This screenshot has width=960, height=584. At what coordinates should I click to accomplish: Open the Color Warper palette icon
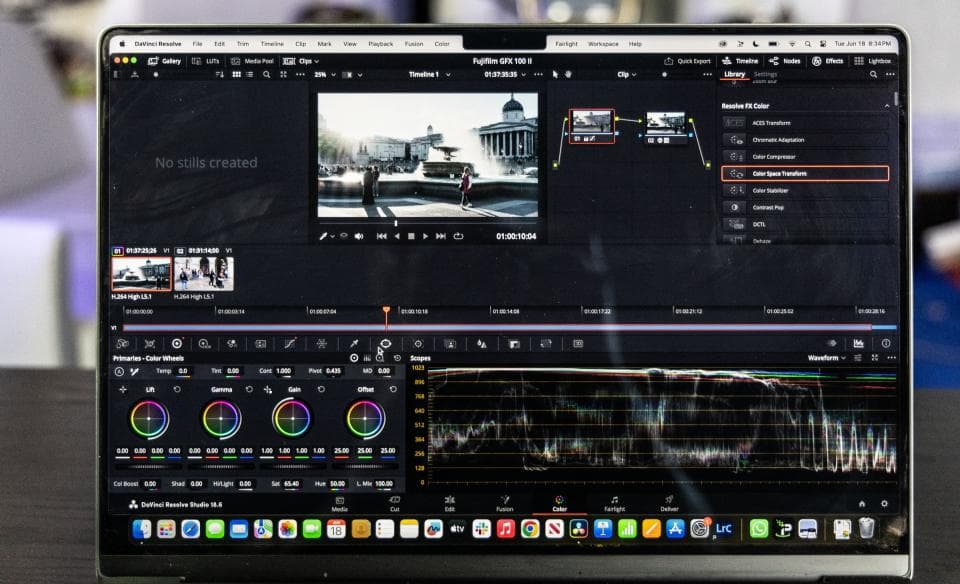click(321, 344)
